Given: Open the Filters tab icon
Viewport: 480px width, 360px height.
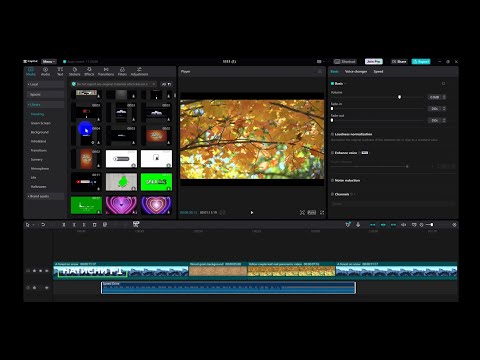Looking at the screenshot, I should (x=122, y=69).
